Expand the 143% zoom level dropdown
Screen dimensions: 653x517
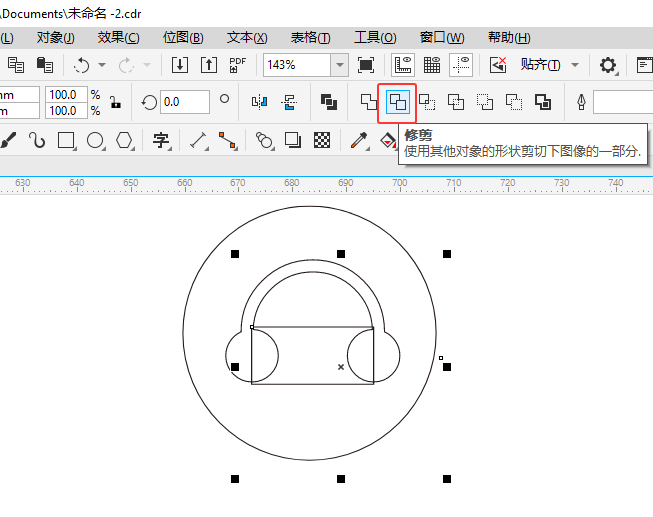340,65
